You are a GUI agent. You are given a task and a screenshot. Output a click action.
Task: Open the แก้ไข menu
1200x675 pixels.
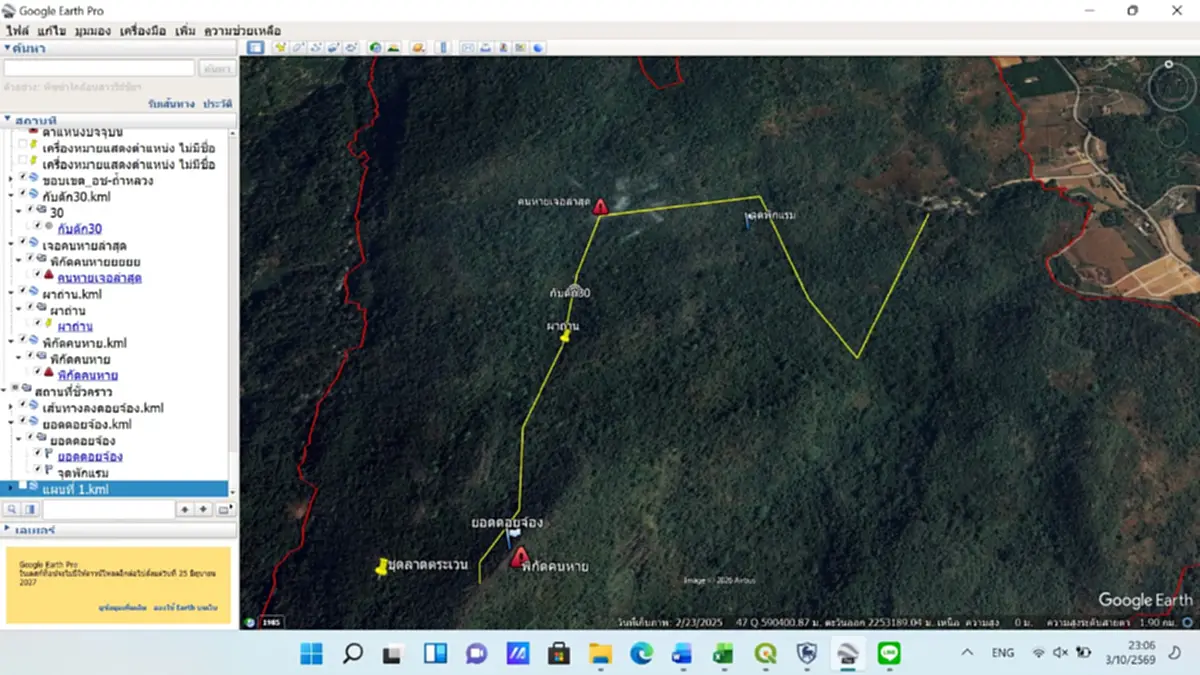point(52,31)
